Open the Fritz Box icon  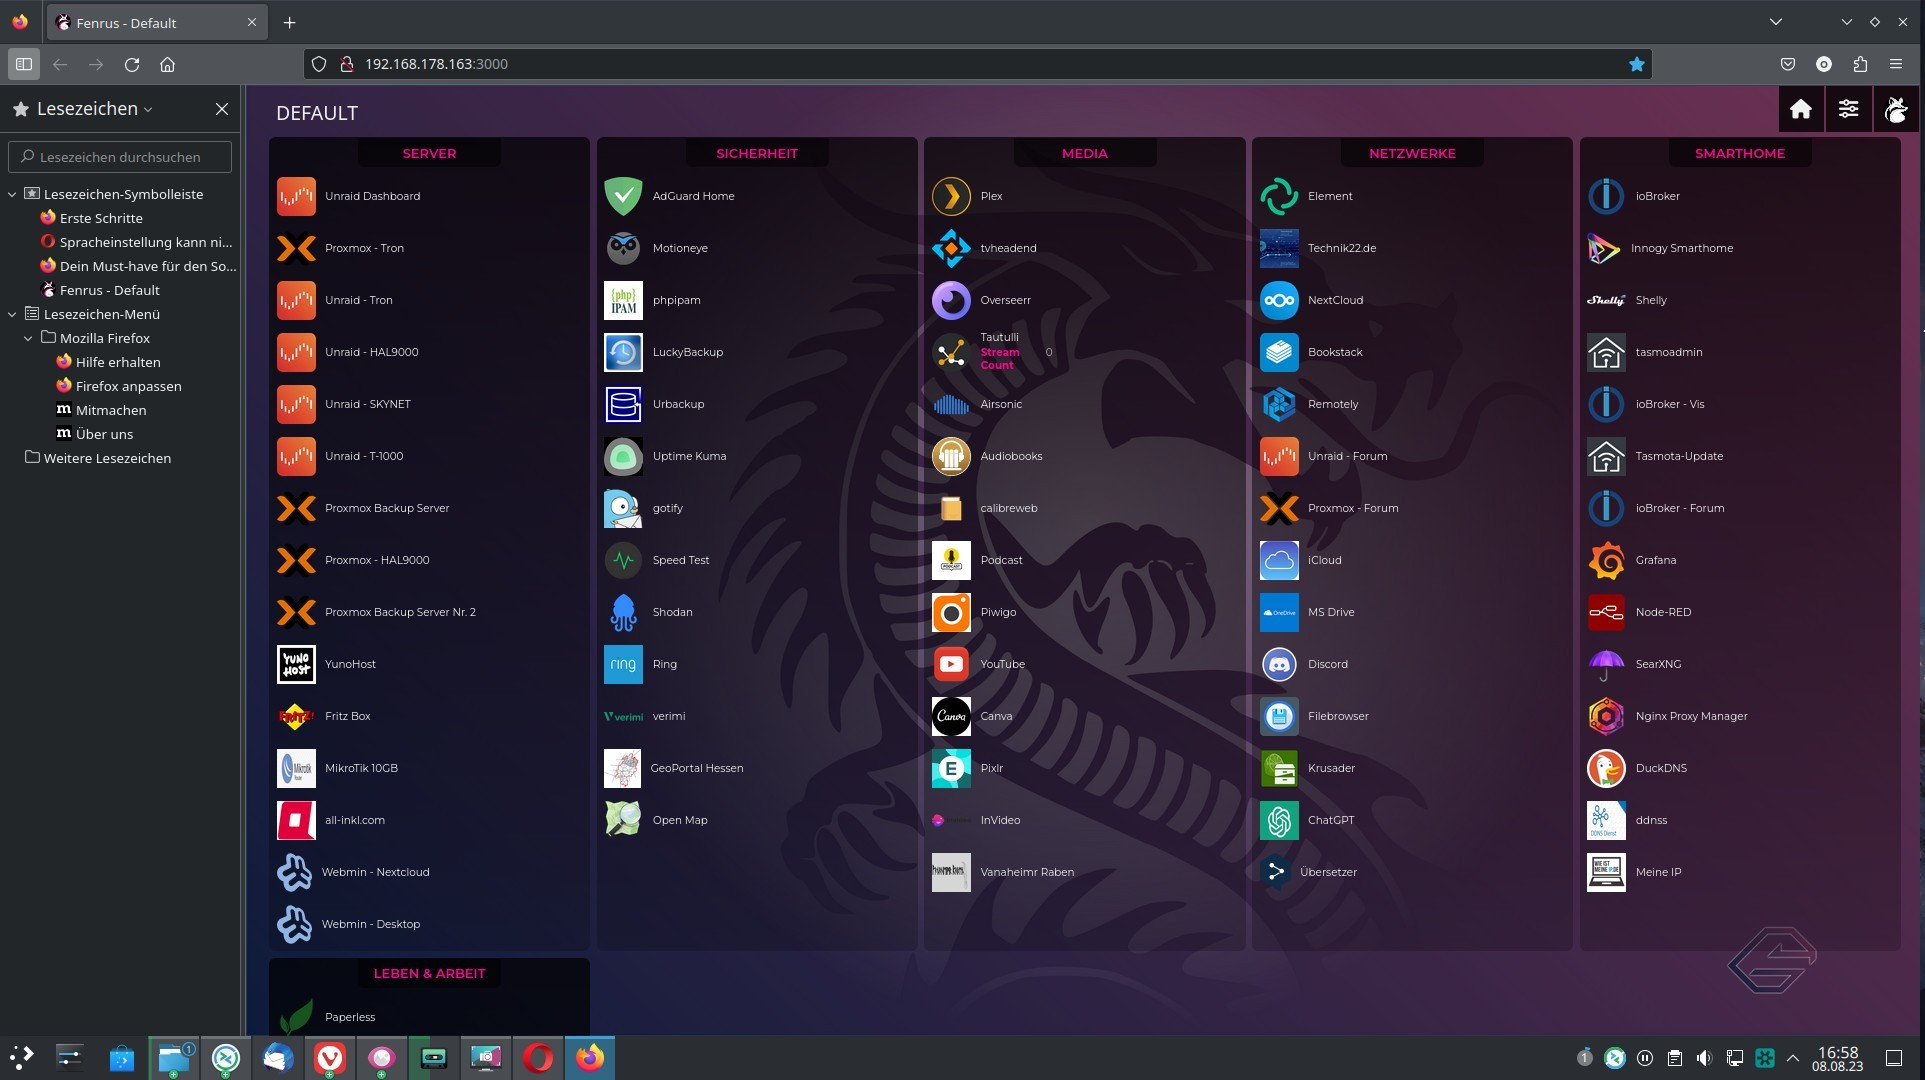(x=296, y=716)
